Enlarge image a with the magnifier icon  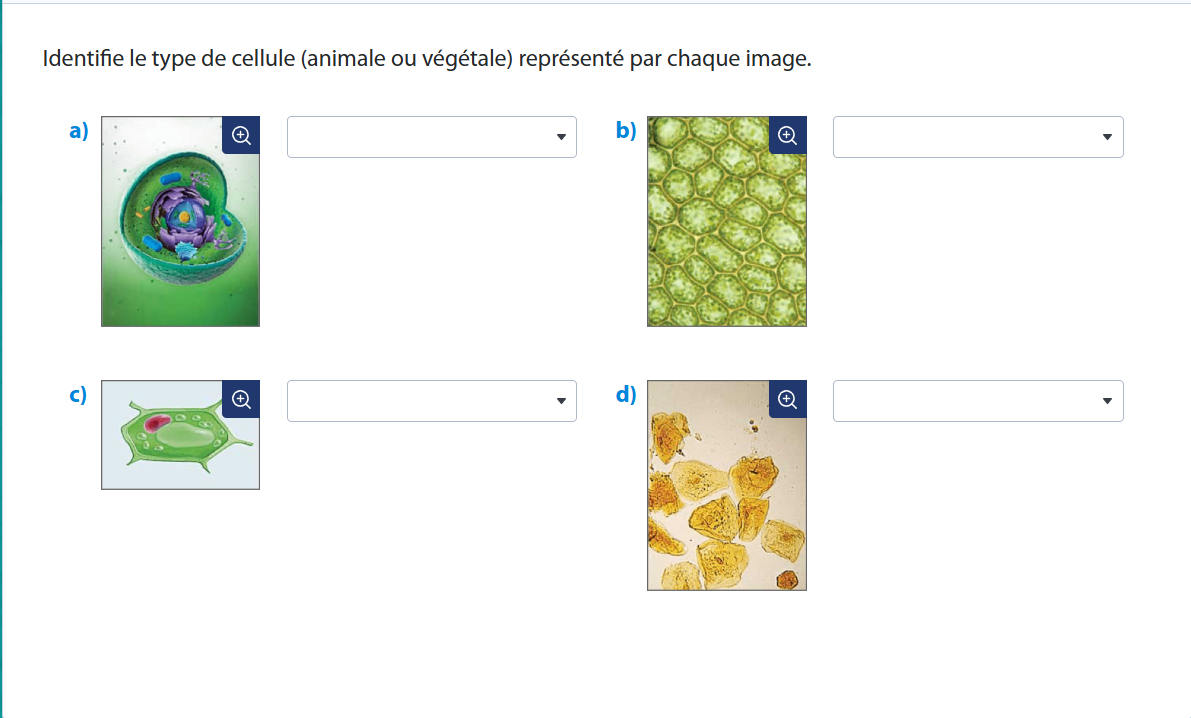(x=241, y=135)
